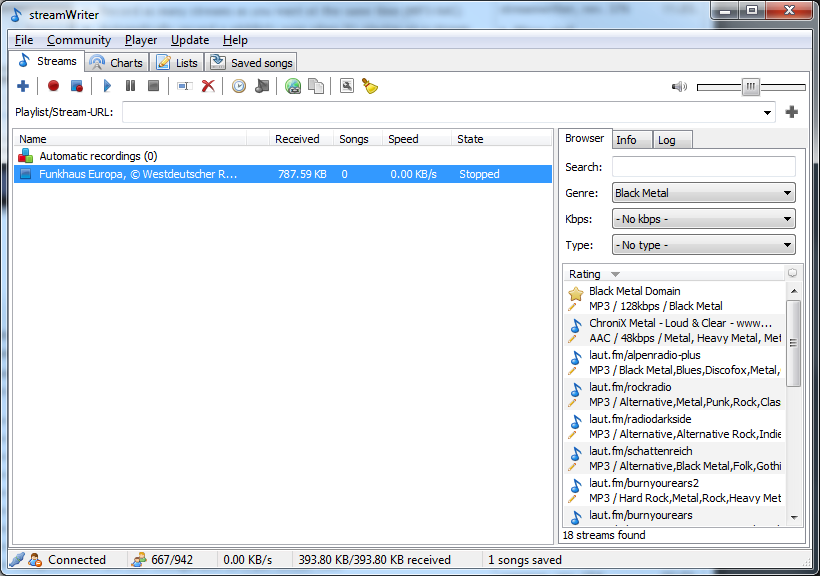Open the Type dropdown

click(x=704, y=245)
